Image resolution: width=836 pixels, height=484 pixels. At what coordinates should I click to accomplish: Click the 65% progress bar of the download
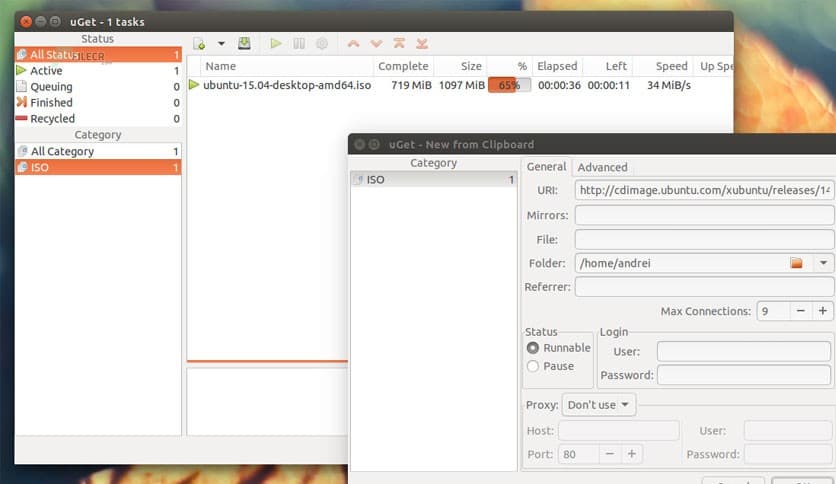509,85
